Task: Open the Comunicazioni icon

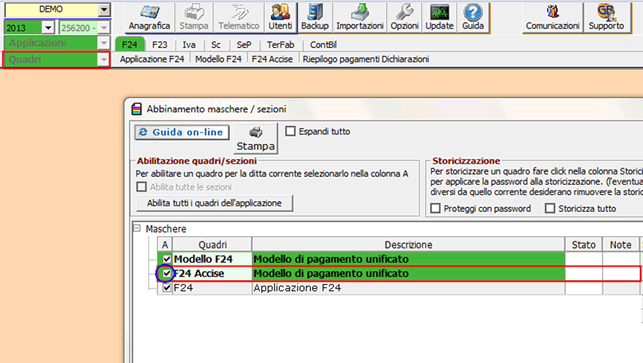Action: point(552,17)
